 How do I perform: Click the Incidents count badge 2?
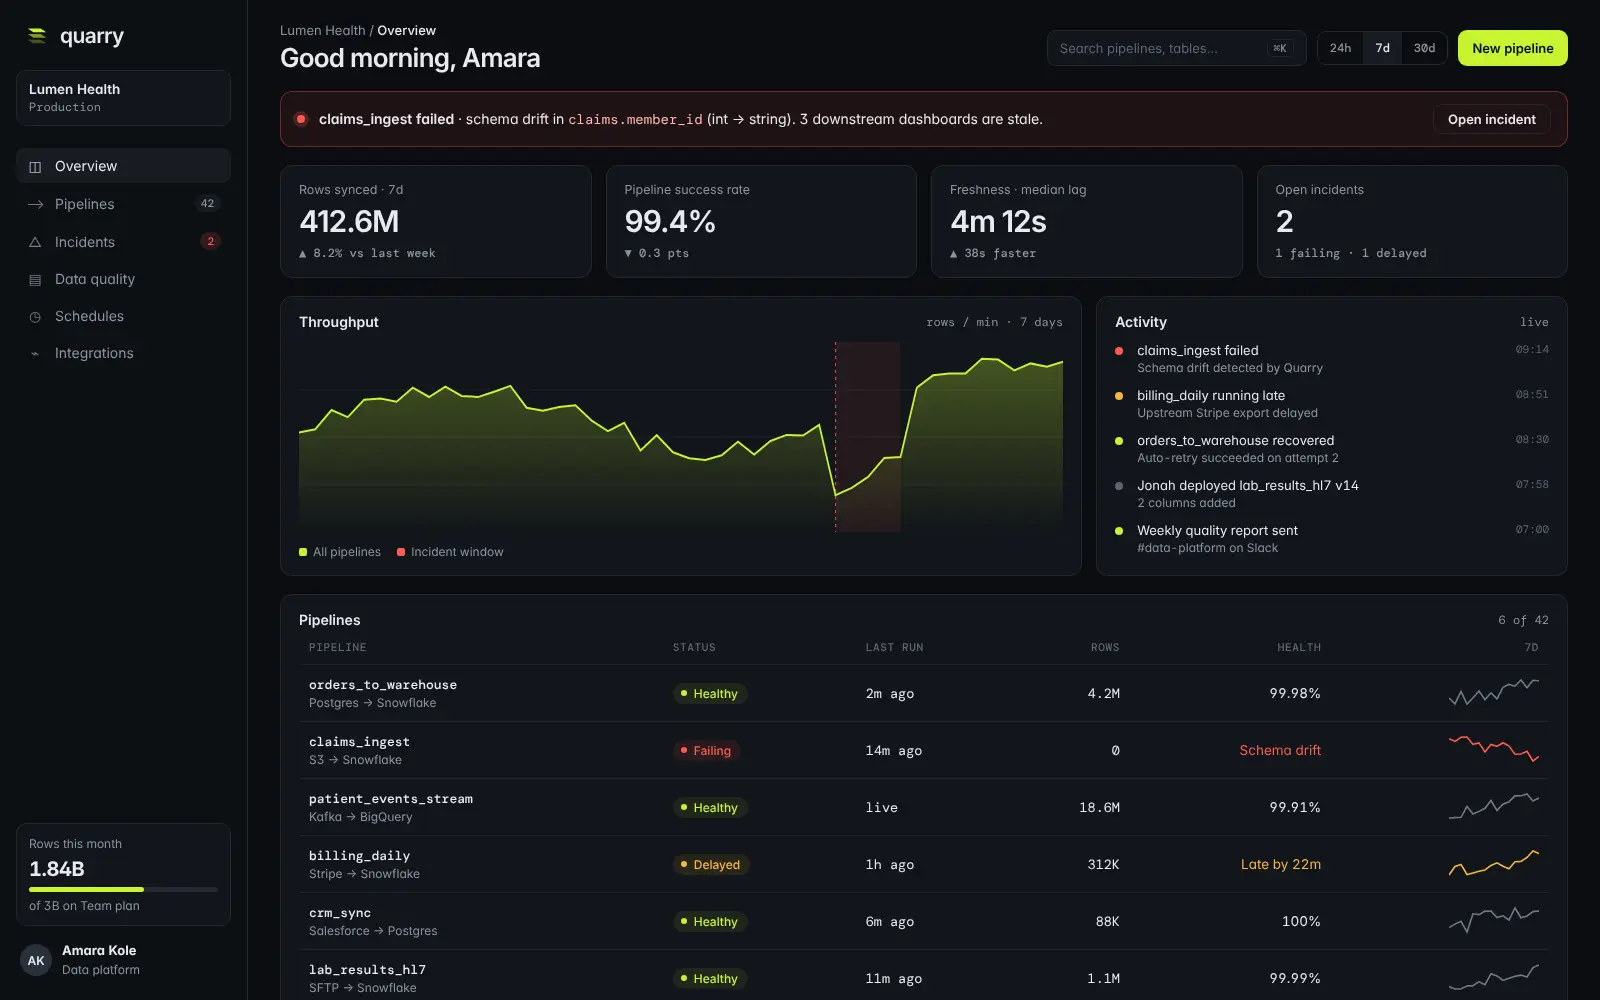pyautogui.click(x=210, y=241)
